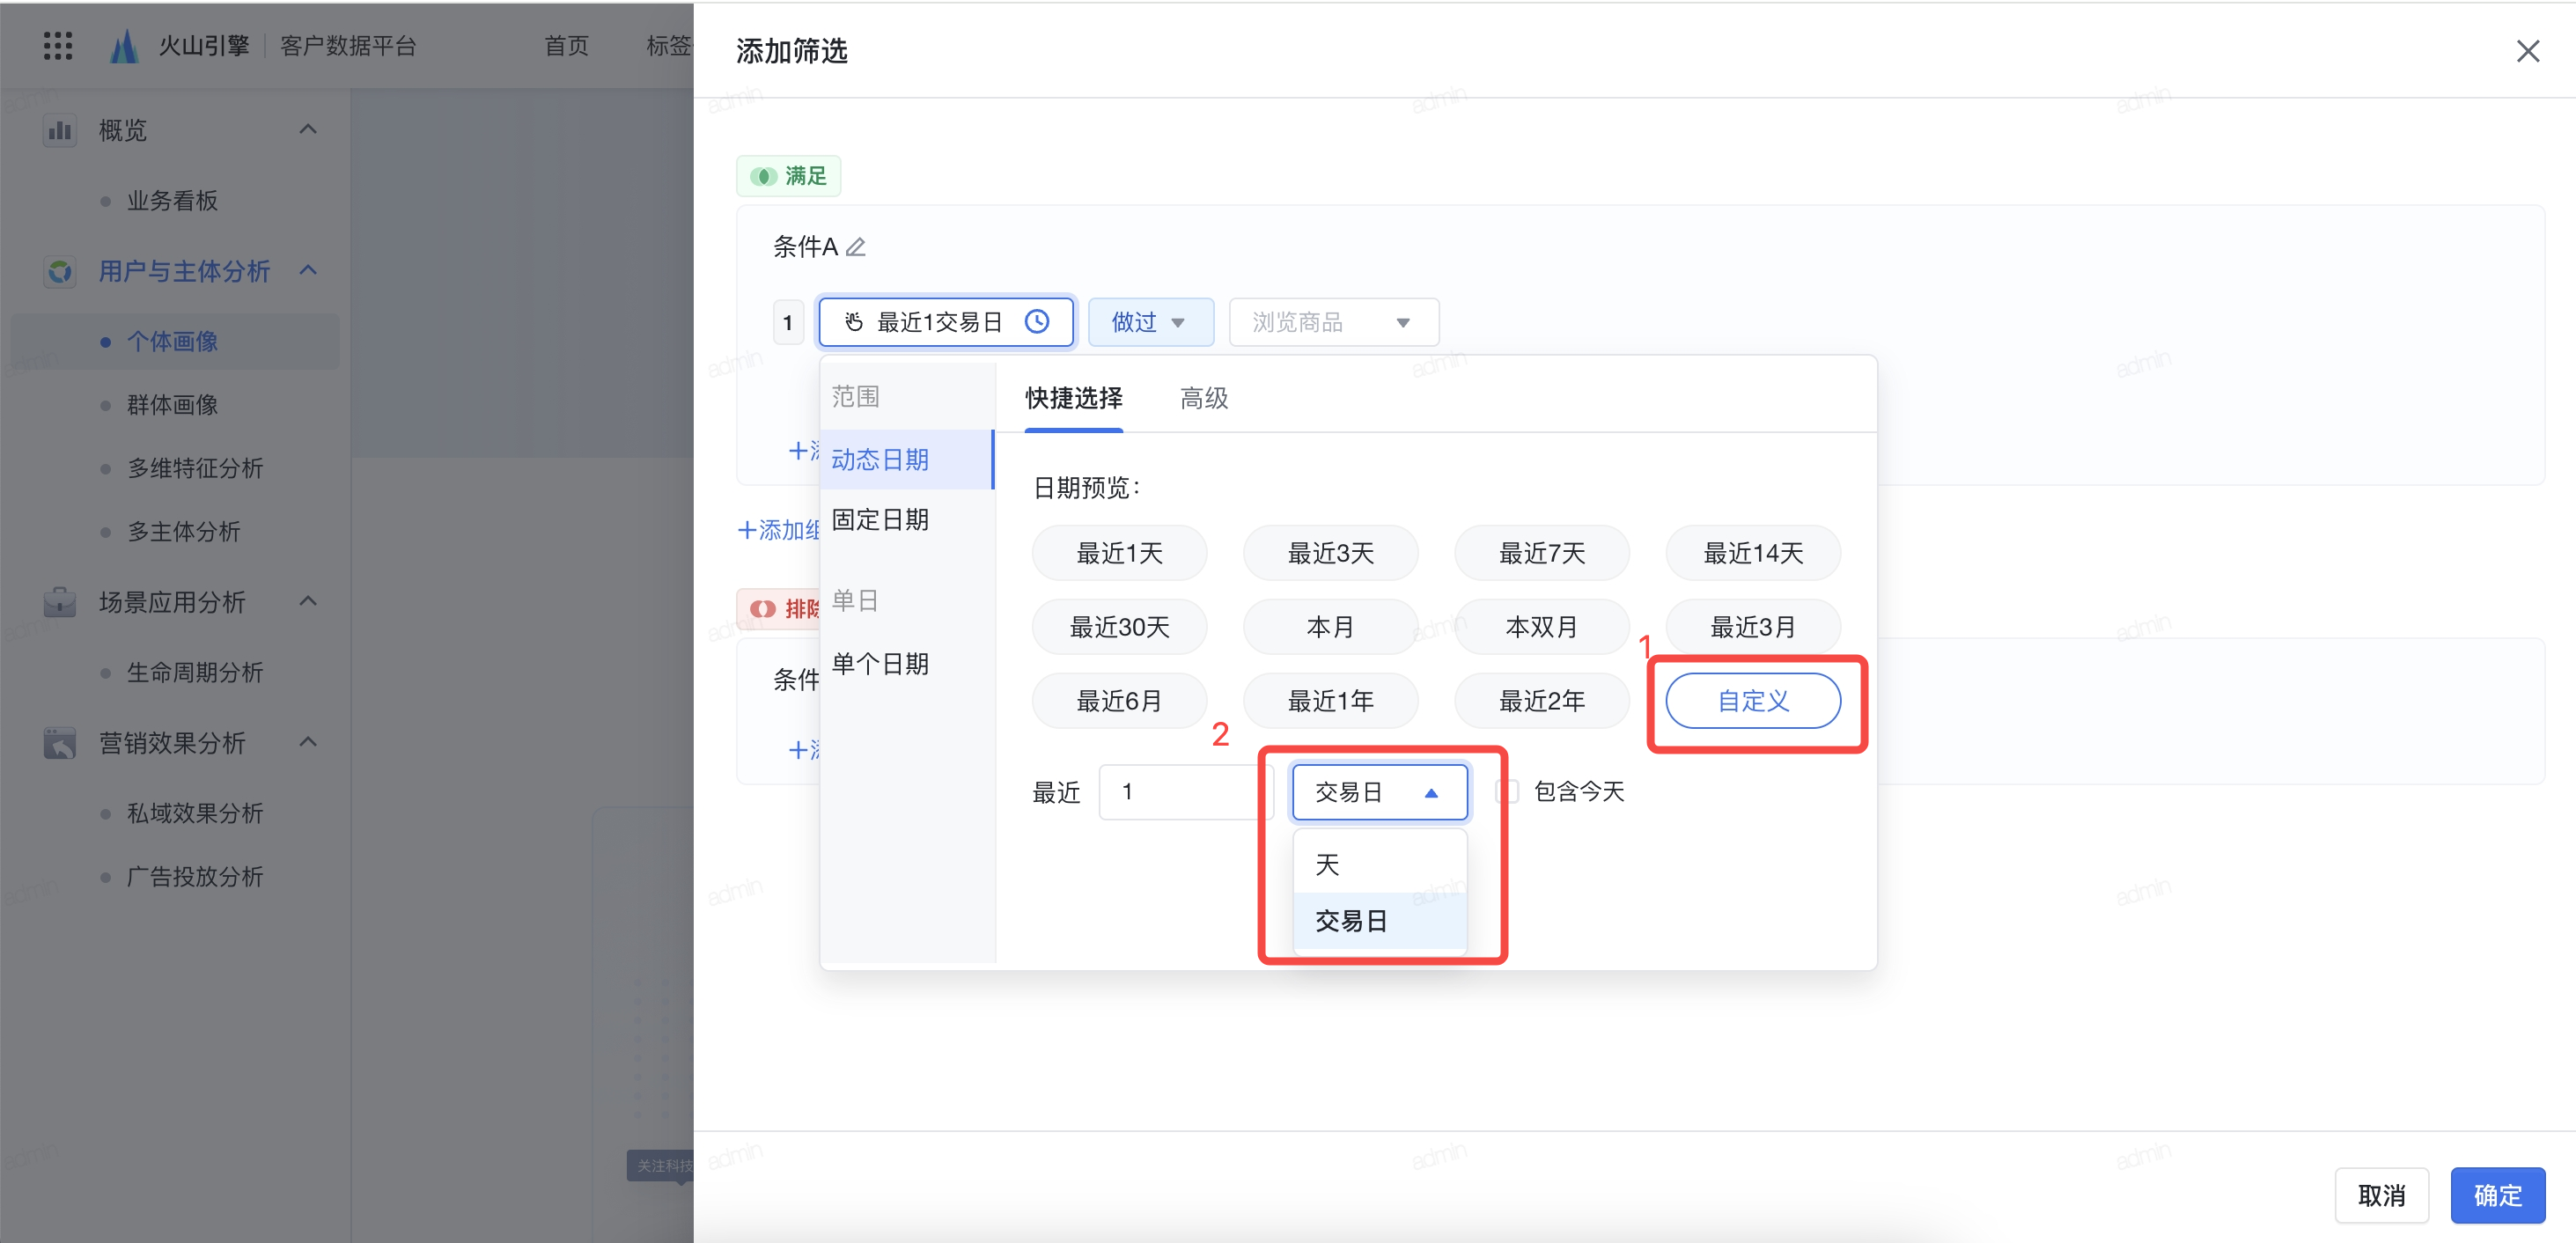Toggle the 满足 condition switch
This screenshot has height=1243, width=2576.
pyautogui.click(x=763, y=176)
